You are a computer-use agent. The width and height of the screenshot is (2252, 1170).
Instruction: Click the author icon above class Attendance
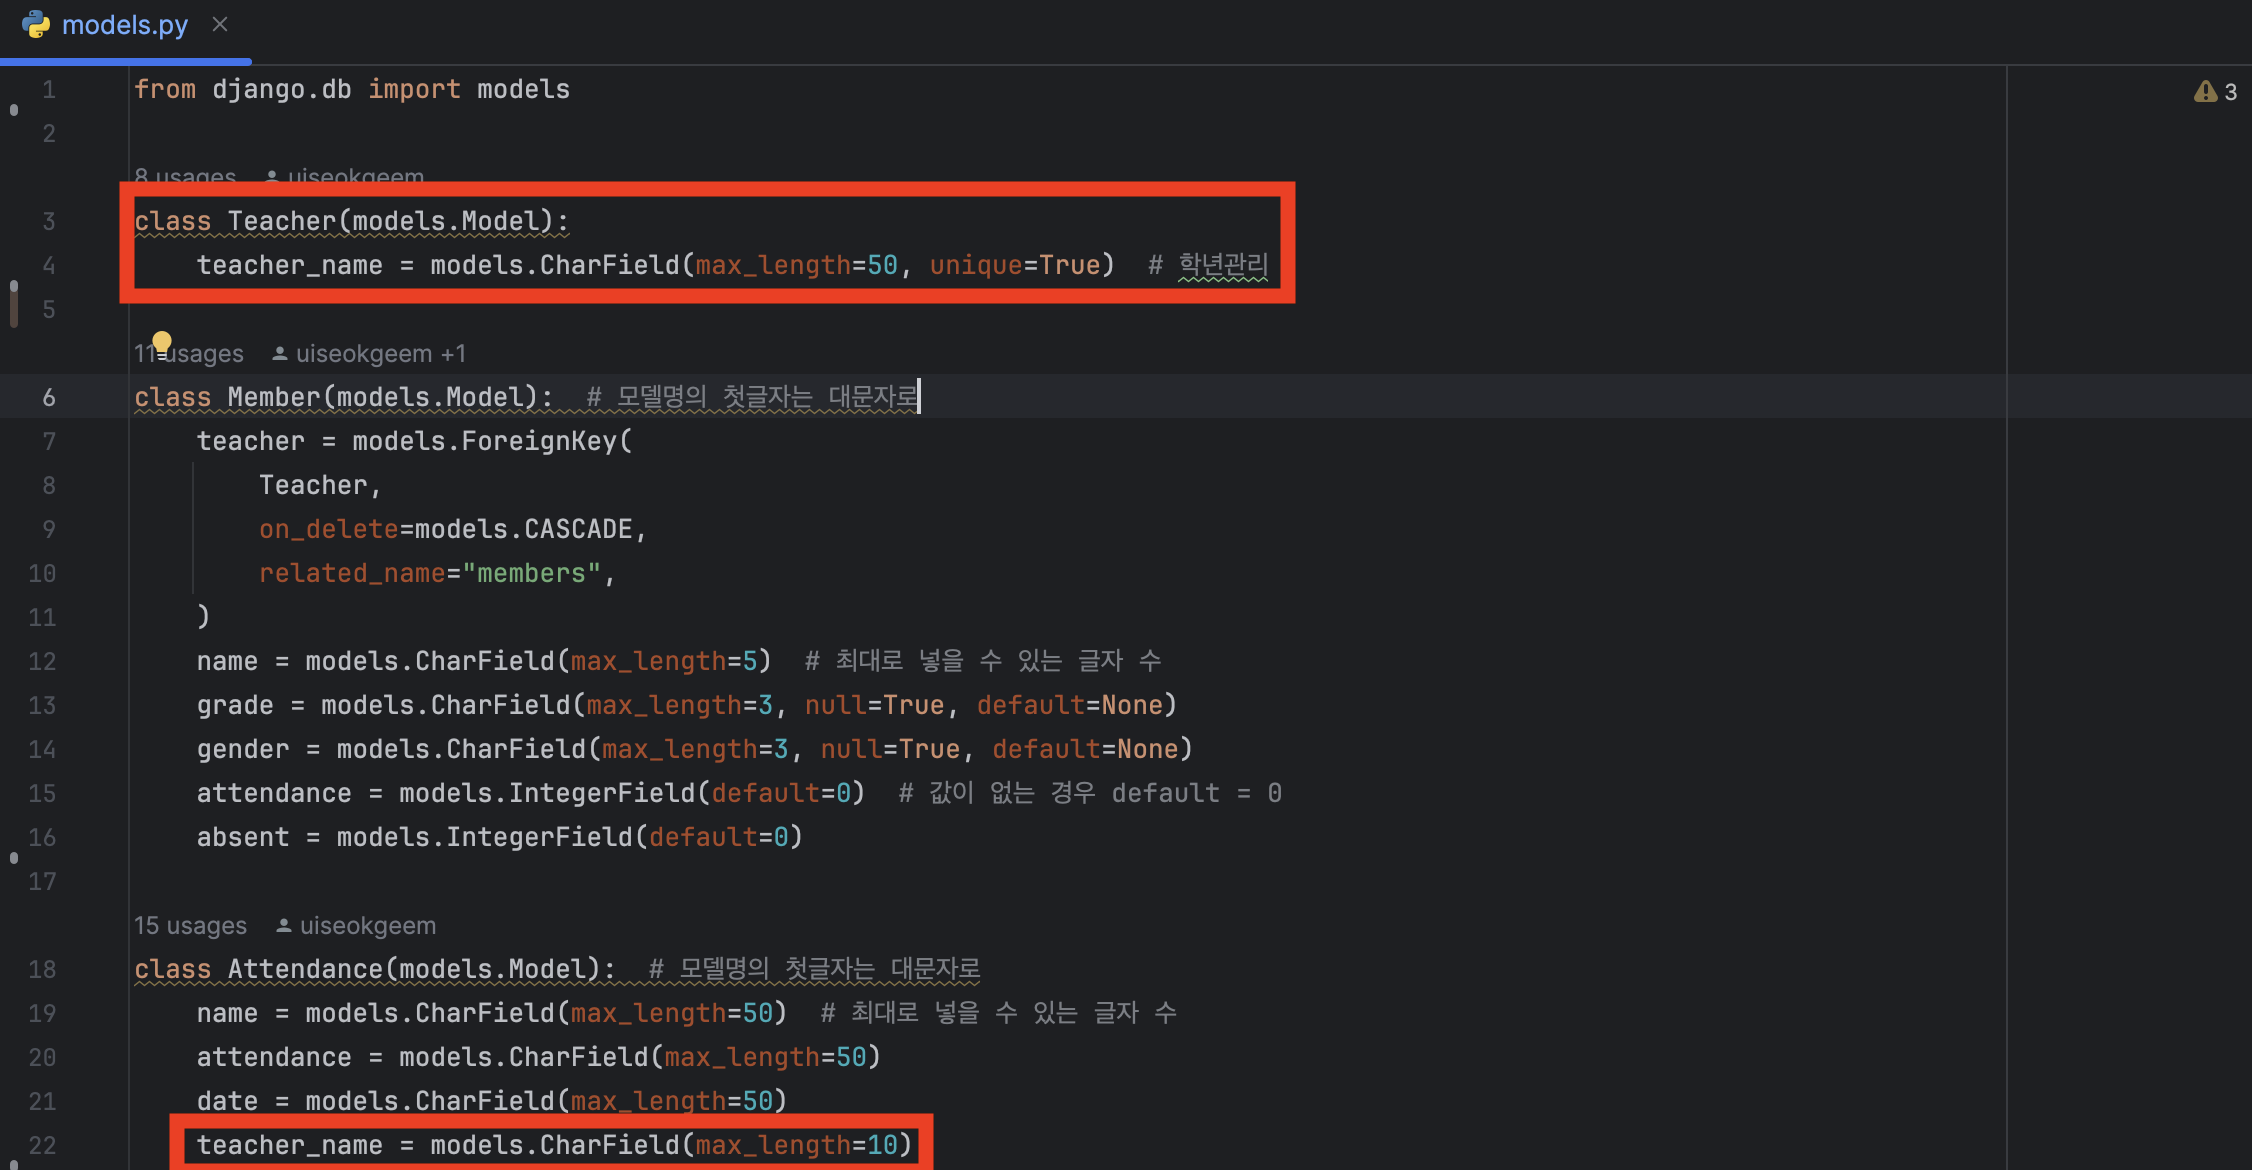(x=284, y=926)
